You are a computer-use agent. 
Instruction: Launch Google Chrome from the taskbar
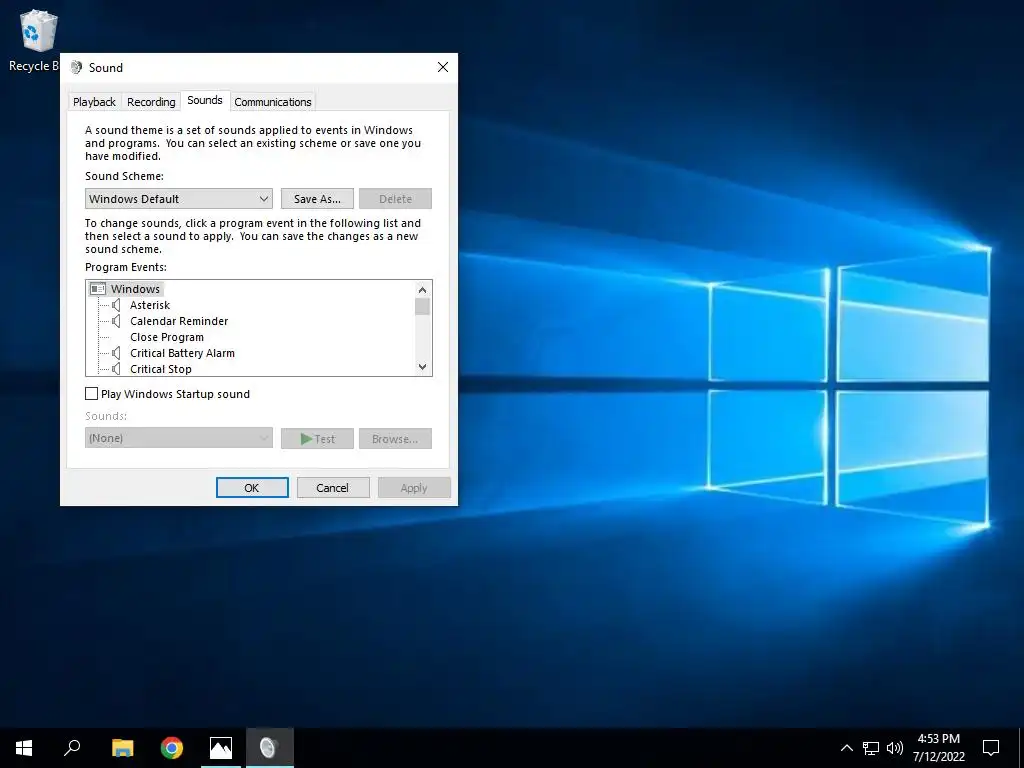[172, 748]
